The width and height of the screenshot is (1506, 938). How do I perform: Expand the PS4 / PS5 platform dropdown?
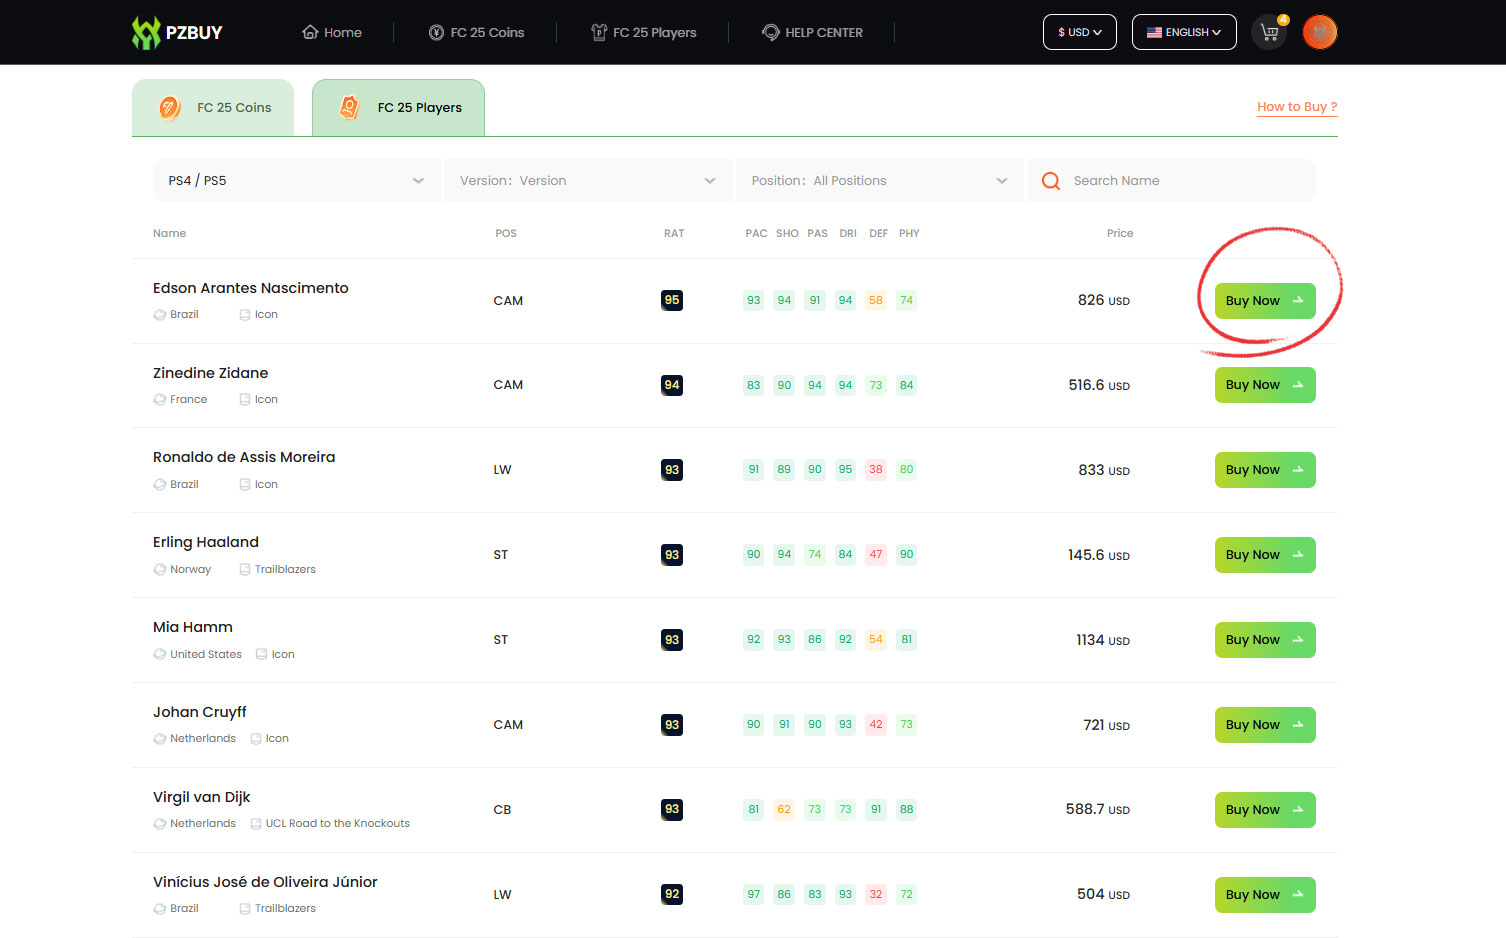pos(296,181)
